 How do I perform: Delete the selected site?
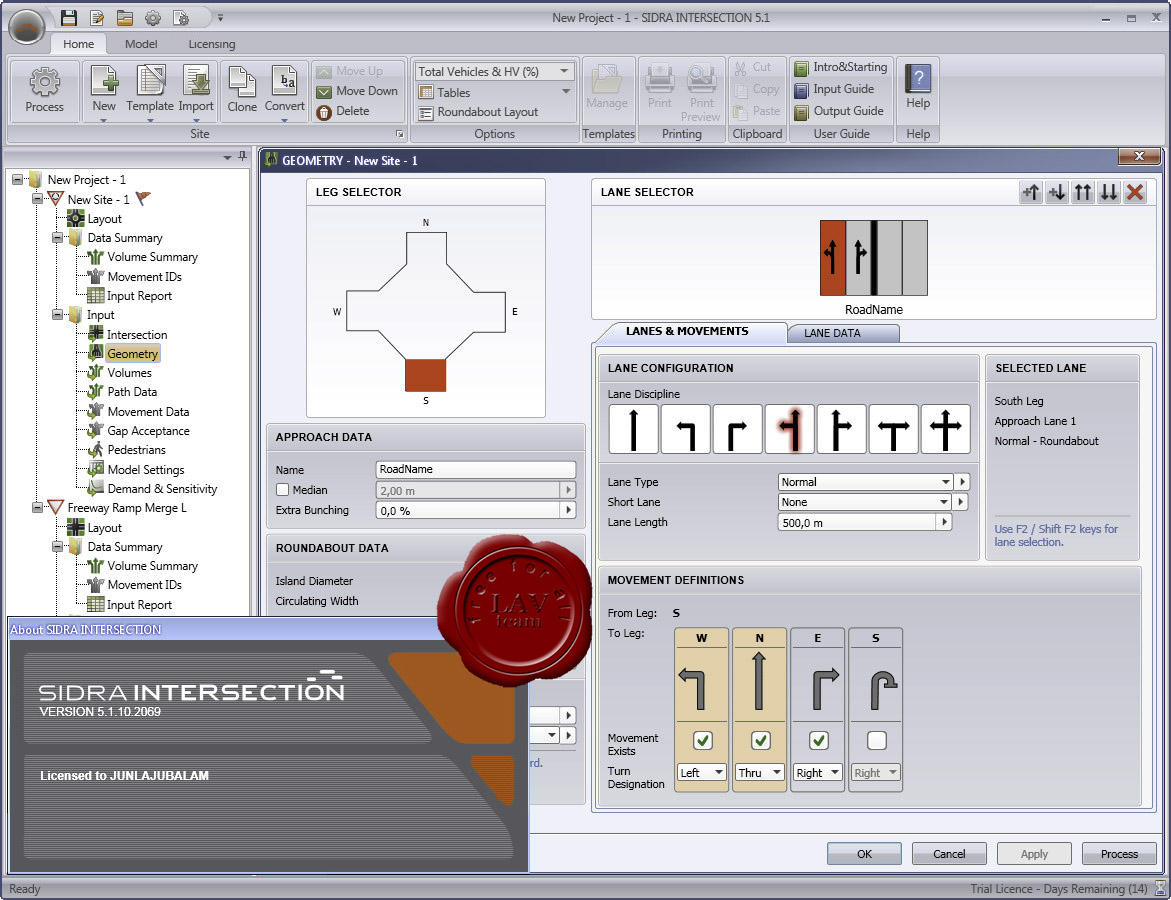coord(343,111)
